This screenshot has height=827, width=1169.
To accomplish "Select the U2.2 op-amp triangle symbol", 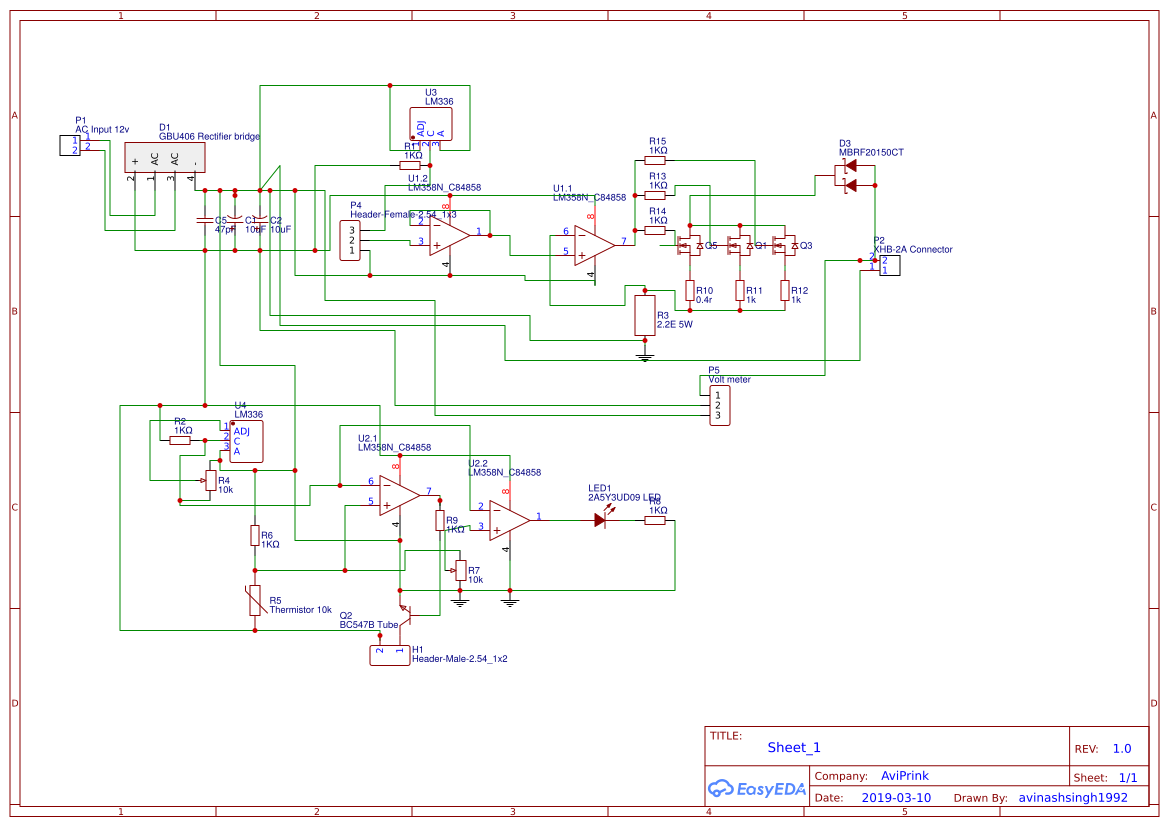I will coord(510,520).
